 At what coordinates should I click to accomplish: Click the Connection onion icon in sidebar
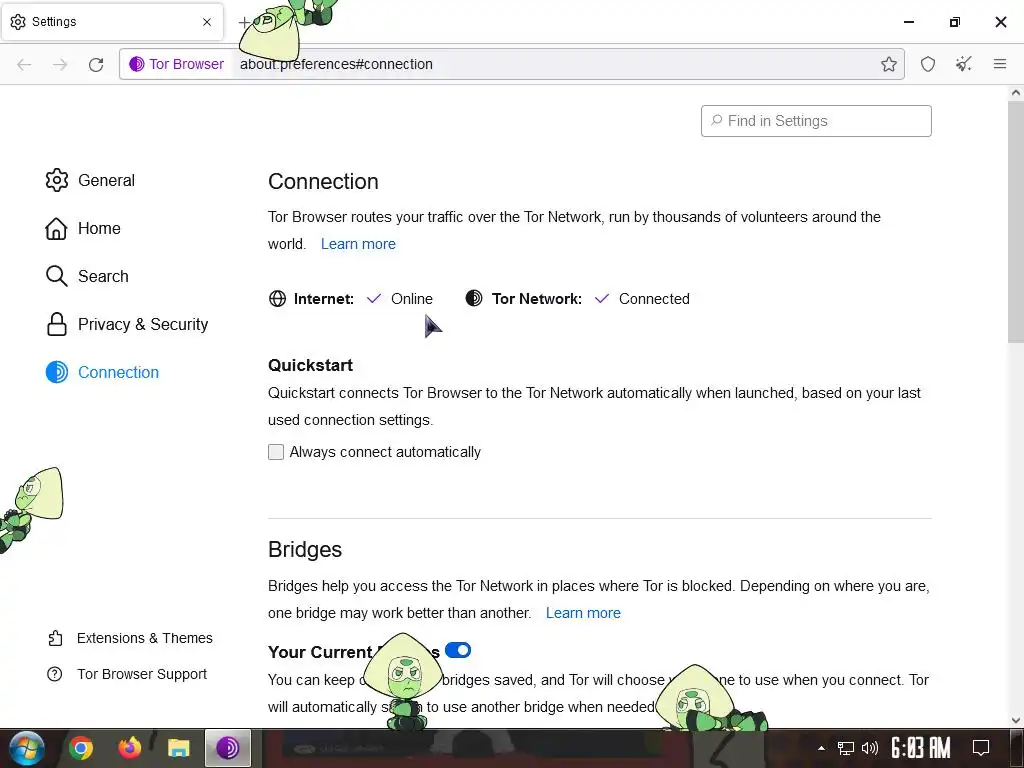point(57,372)
